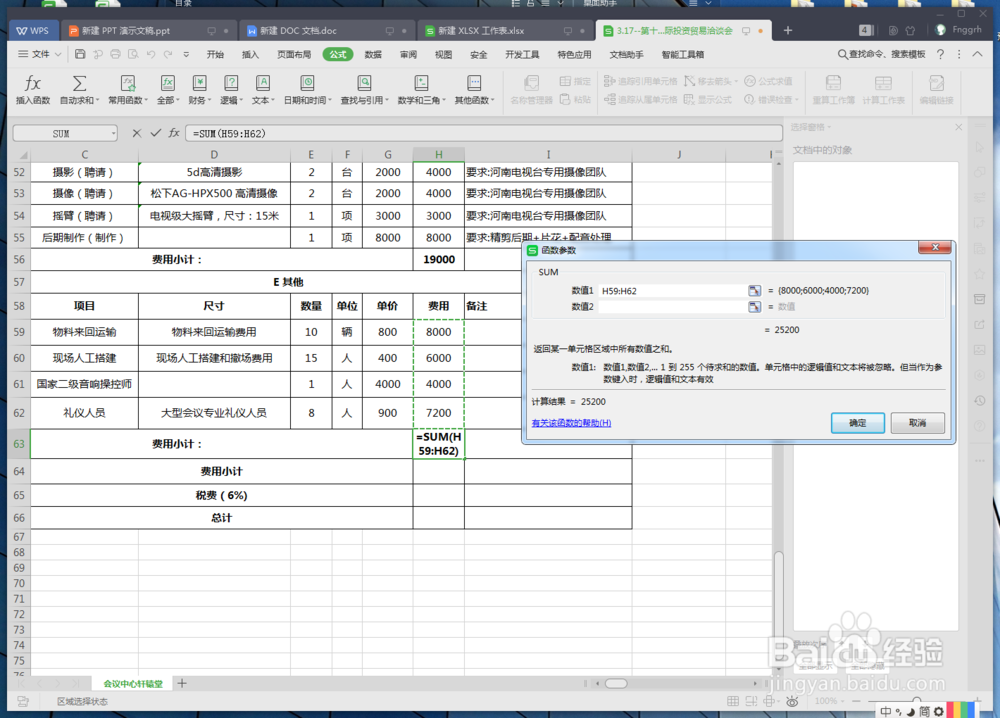Click the save icon in quick access toolbar

click(x=80, y=54)
